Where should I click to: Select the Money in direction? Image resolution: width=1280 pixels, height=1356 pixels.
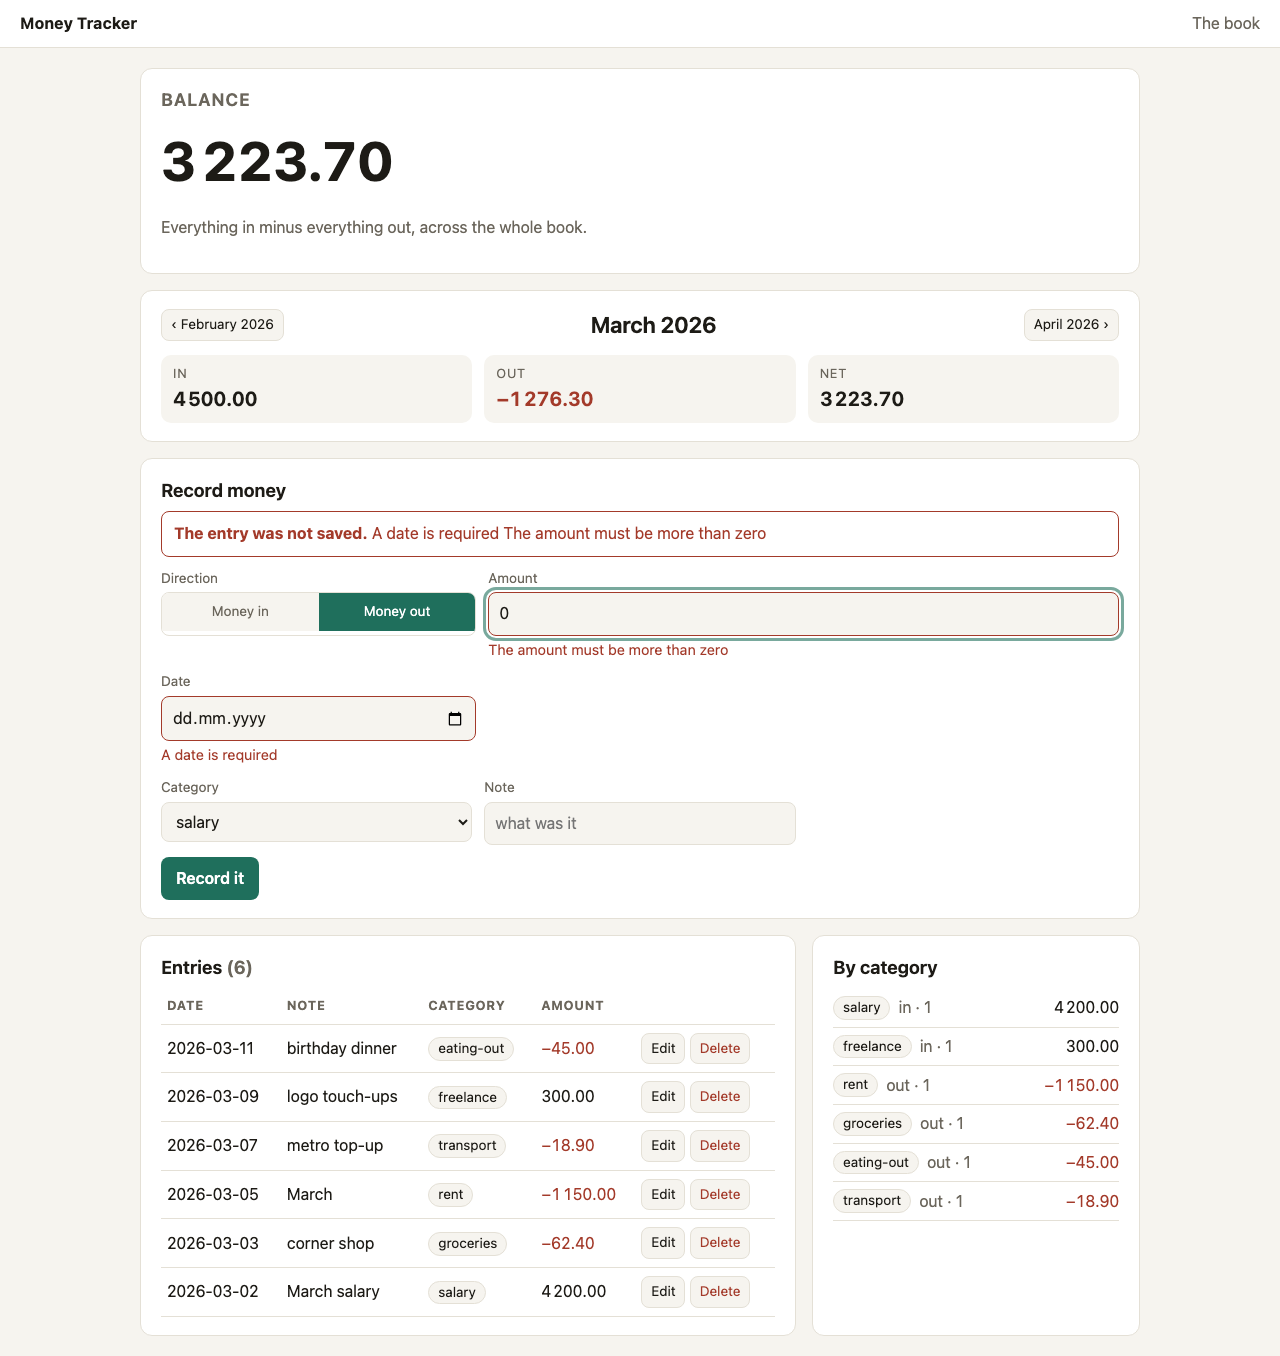(x=240, y=612)
